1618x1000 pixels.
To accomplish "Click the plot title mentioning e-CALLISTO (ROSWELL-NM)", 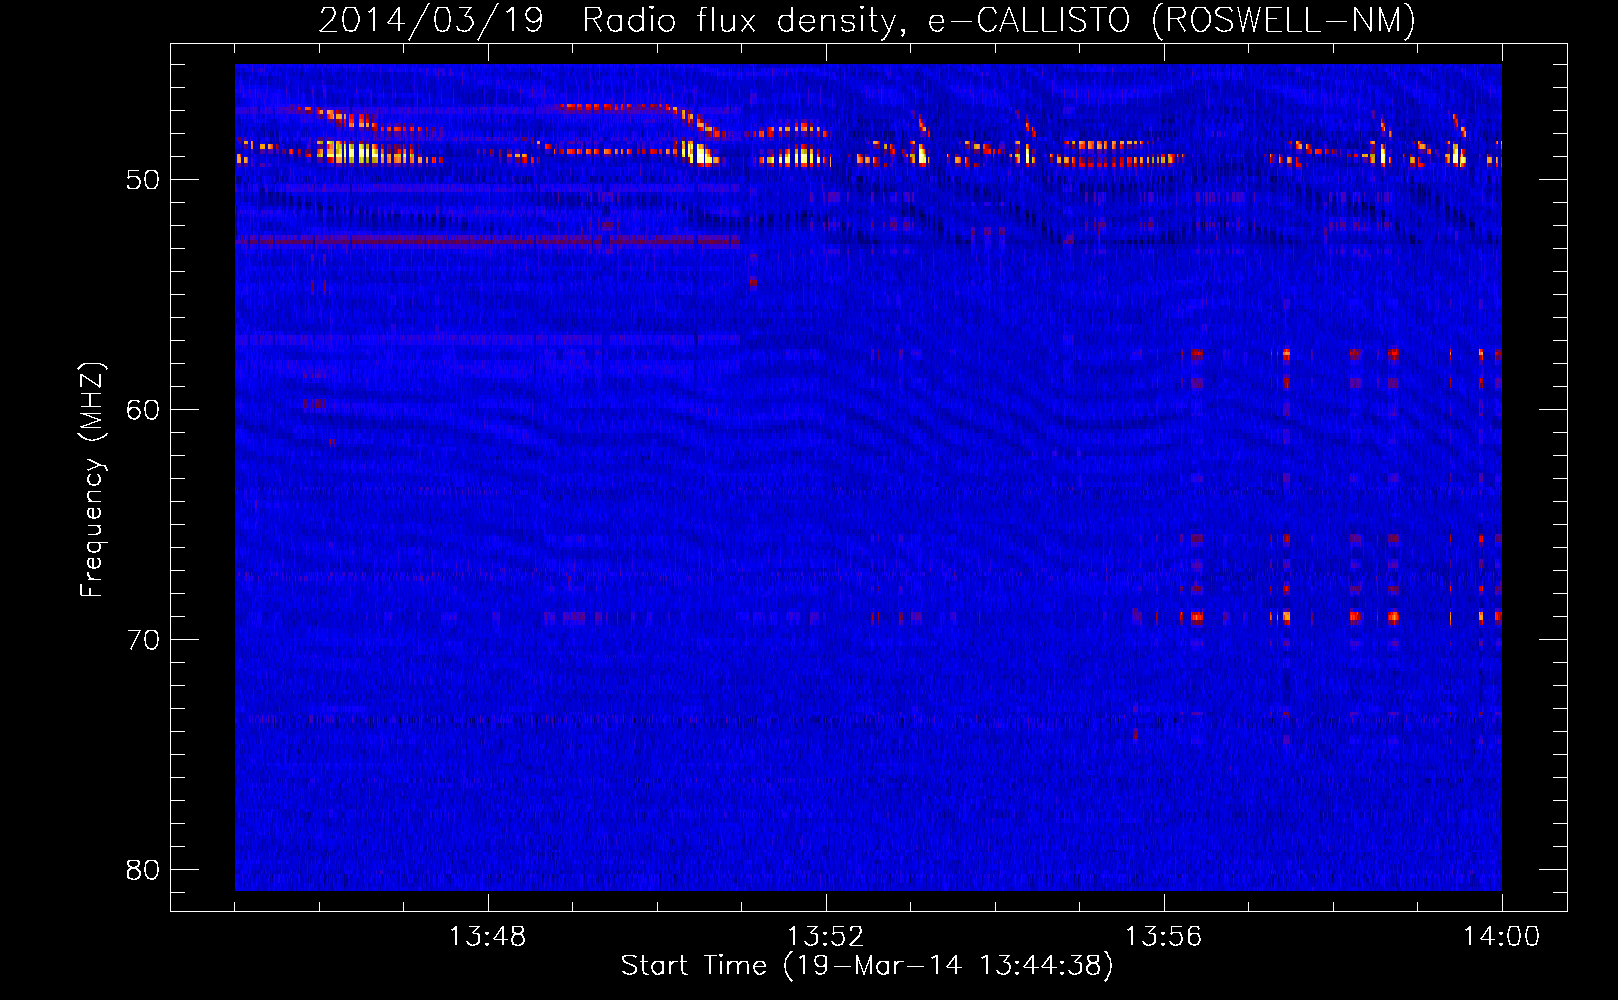I will click(867, 20).
